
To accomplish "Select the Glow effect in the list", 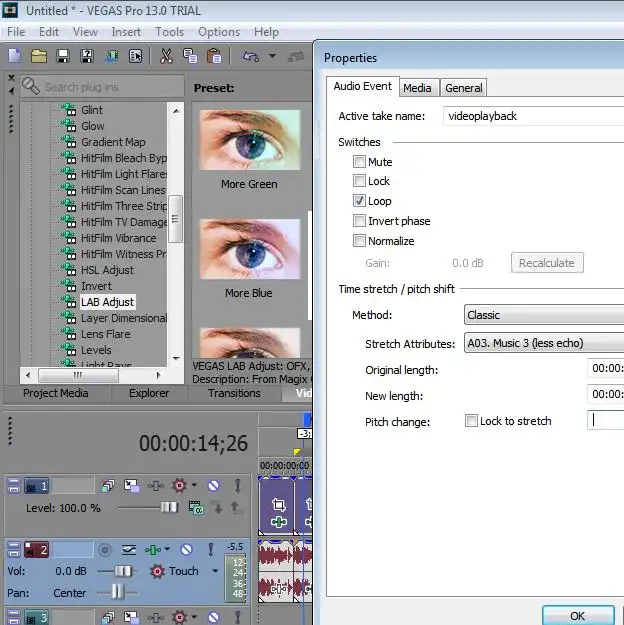I will click(93, 126).
